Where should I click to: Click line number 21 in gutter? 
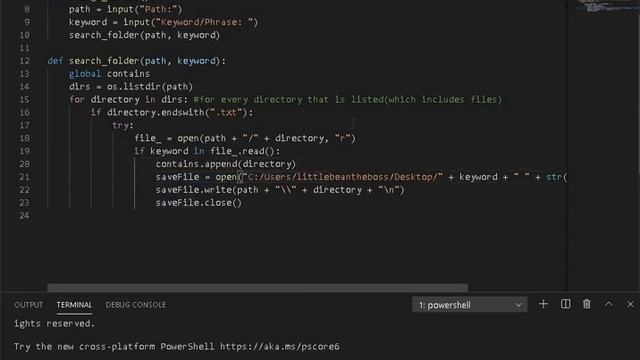click(x=24, y=177)
